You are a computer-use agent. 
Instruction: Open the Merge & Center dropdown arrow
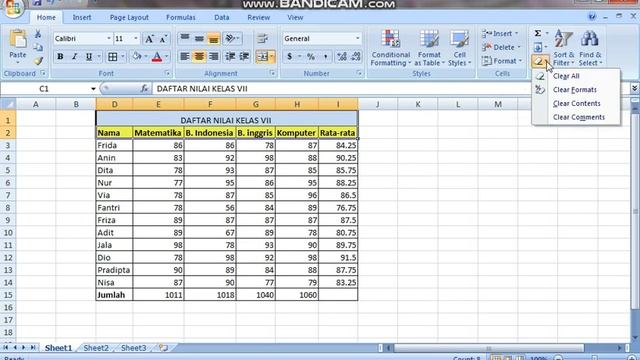click(272, 56)
